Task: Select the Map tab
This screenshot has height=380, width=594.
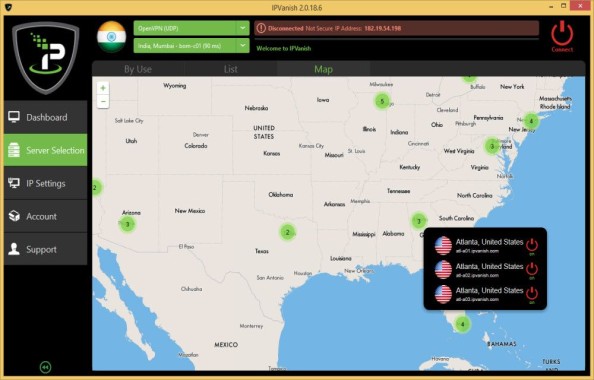Action: [x=323, y=69]
